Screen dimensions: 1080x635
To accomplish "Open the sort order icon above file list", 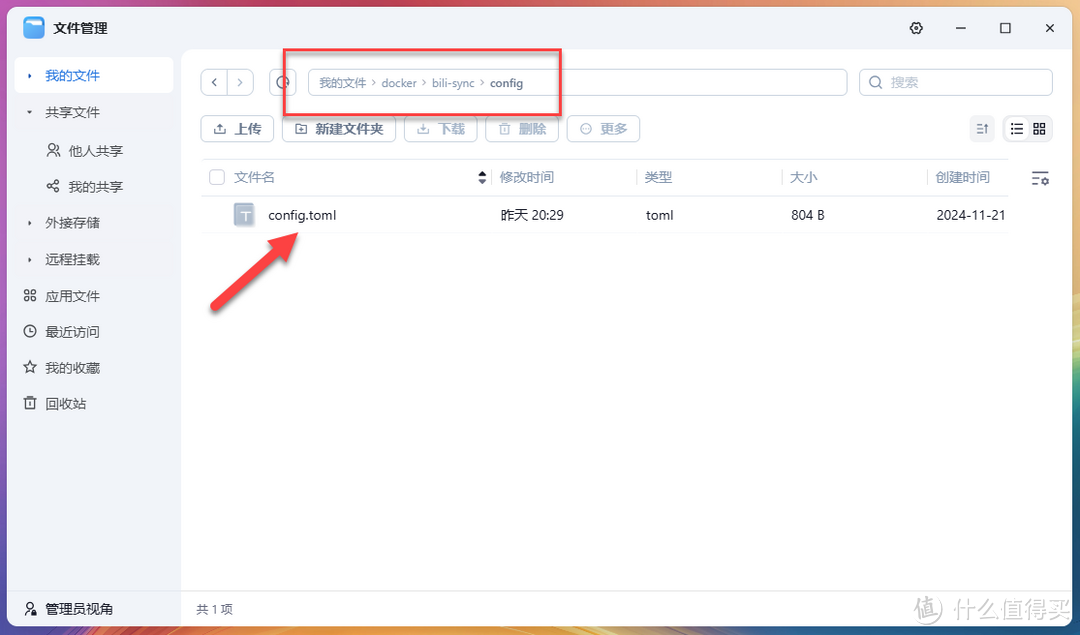I will coord(981,128).
